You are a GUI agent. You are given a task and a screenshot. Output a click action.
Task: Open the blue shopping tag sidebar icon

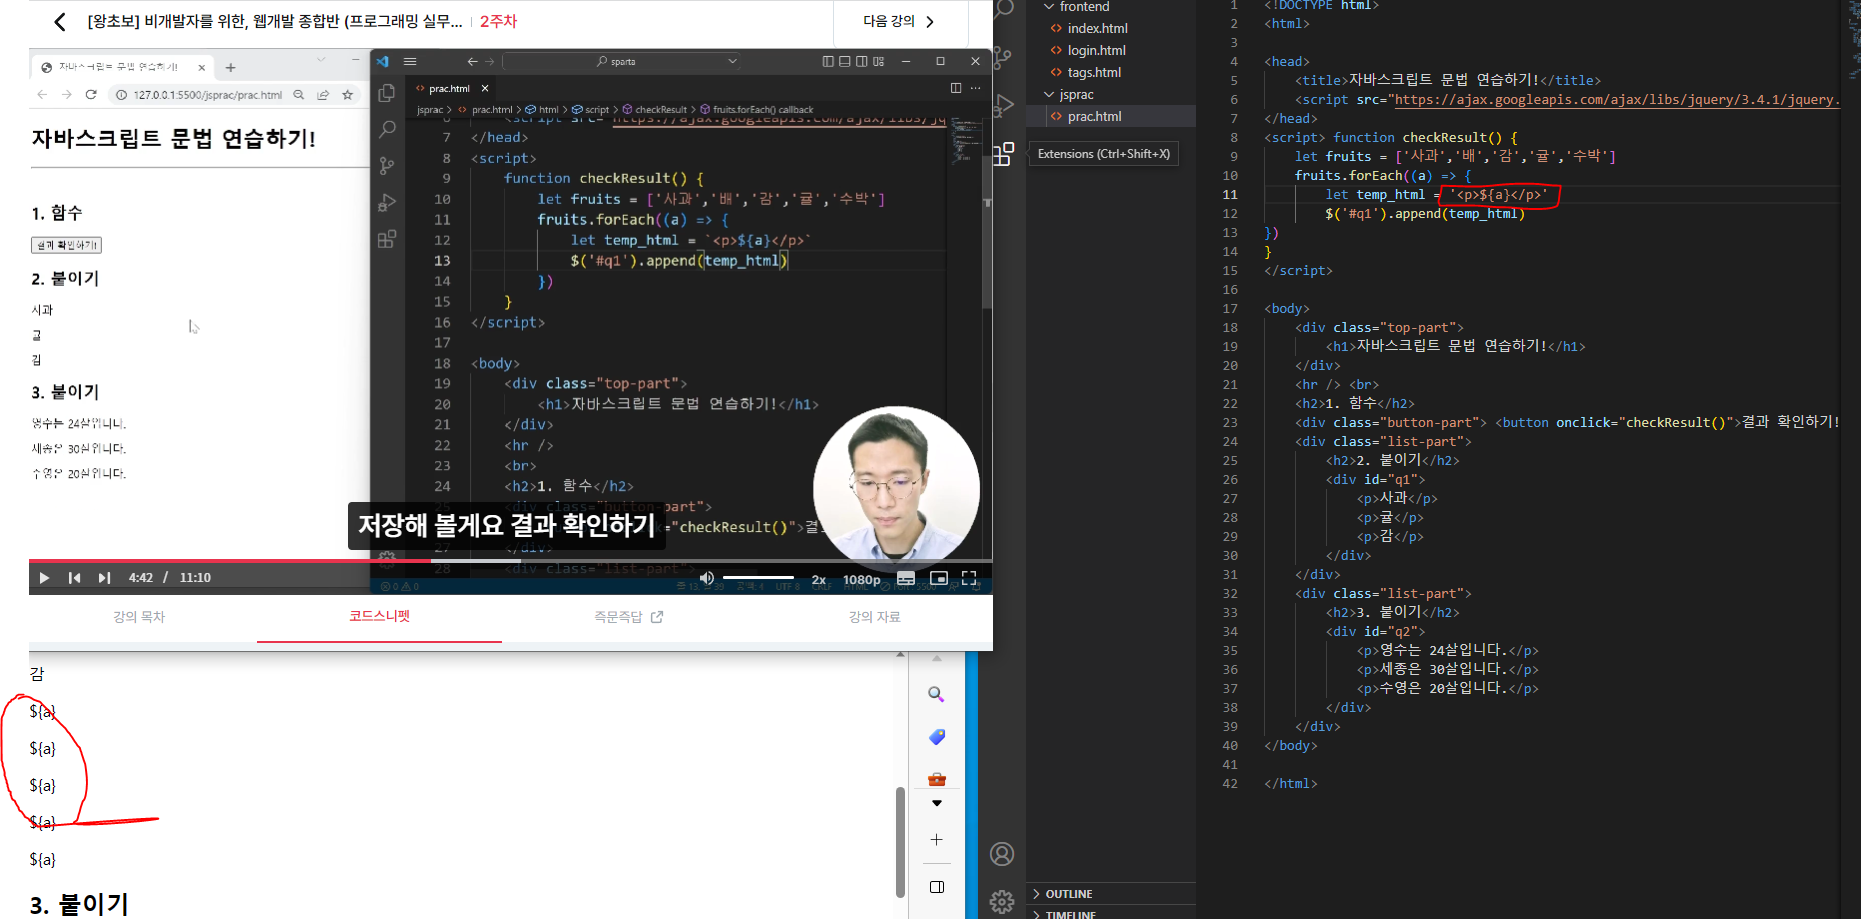tap(936, 737)
